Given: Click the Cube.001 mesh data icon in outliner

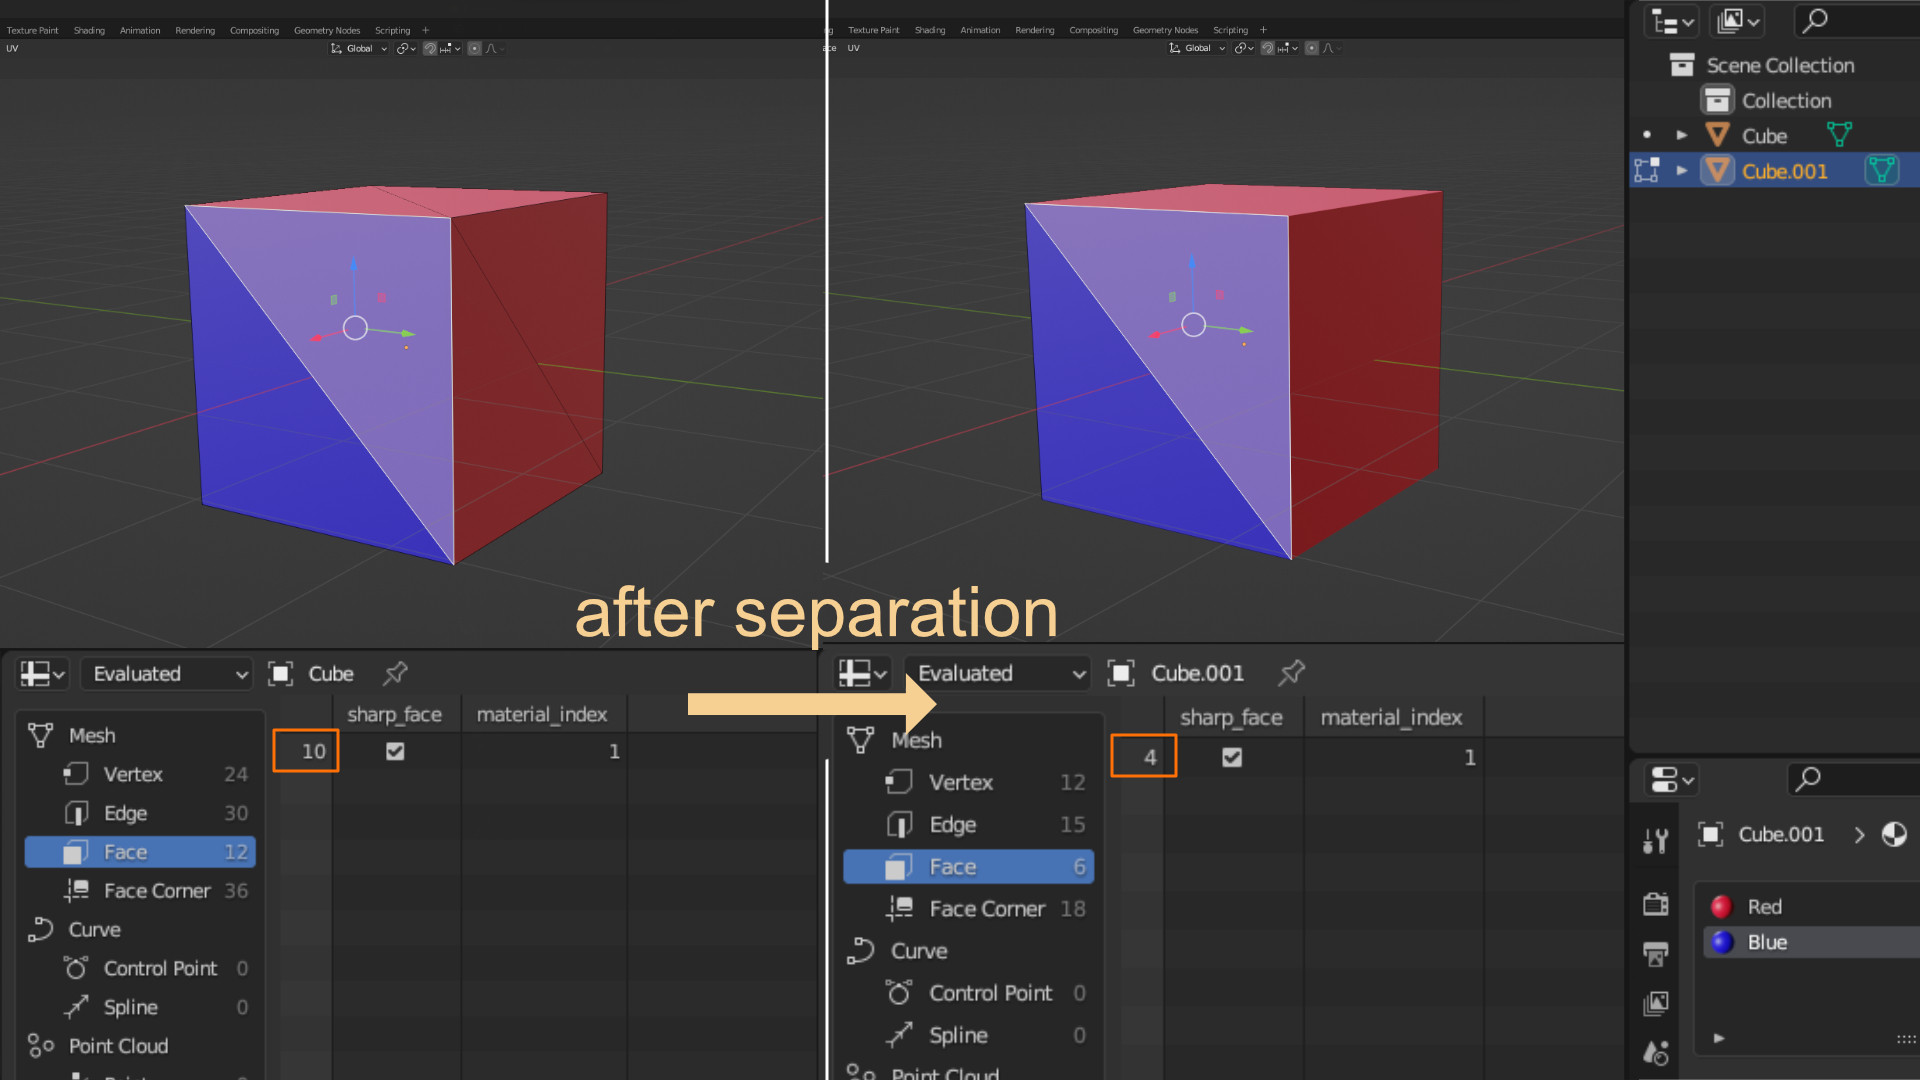Looking at the screenshot, I should [x=1881, y=171].
